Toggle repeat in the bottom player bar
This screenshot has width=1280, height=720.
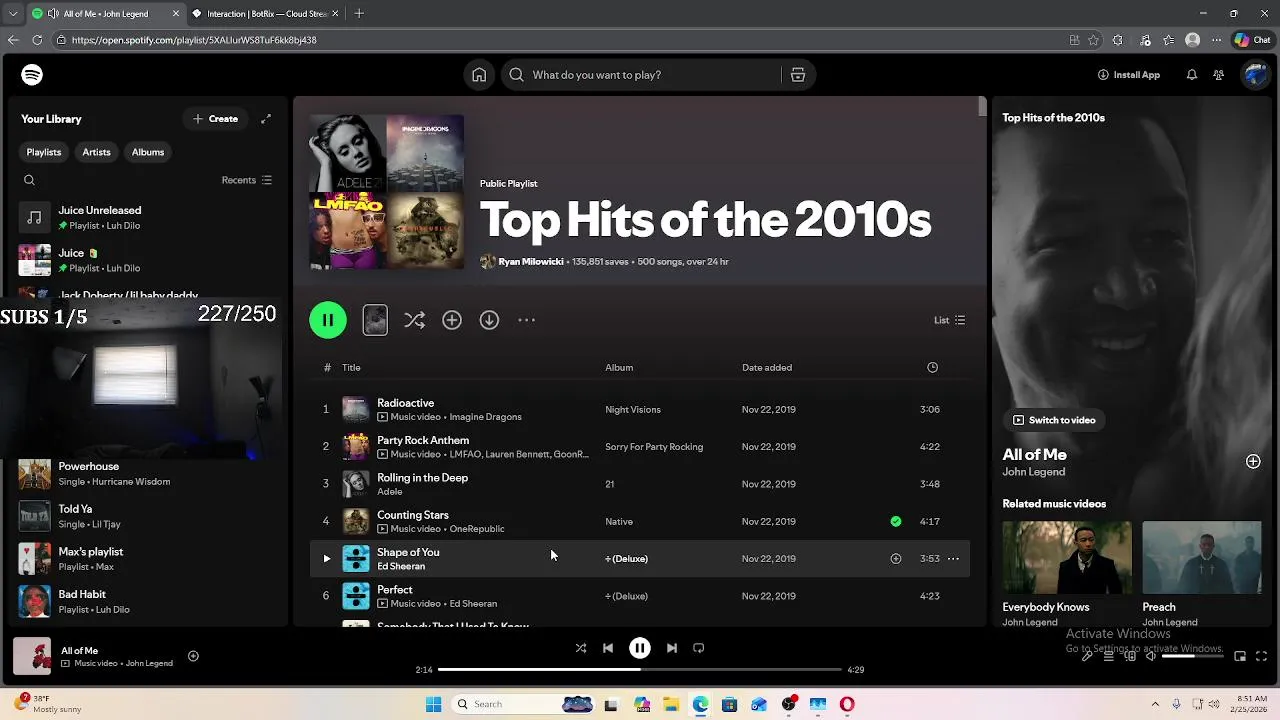[699, 648]
